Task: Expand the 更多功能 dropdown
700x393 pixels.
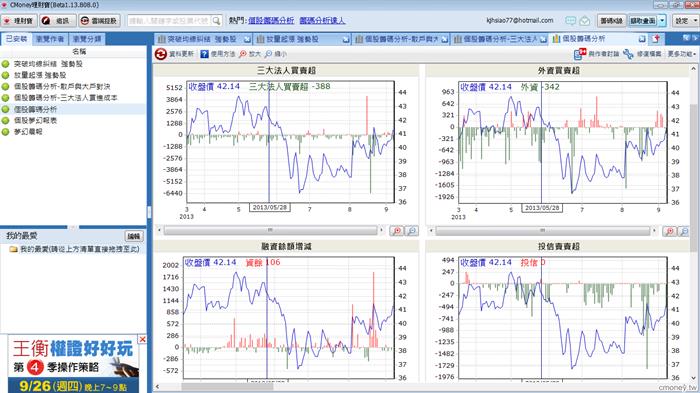Action: (681, 54)
